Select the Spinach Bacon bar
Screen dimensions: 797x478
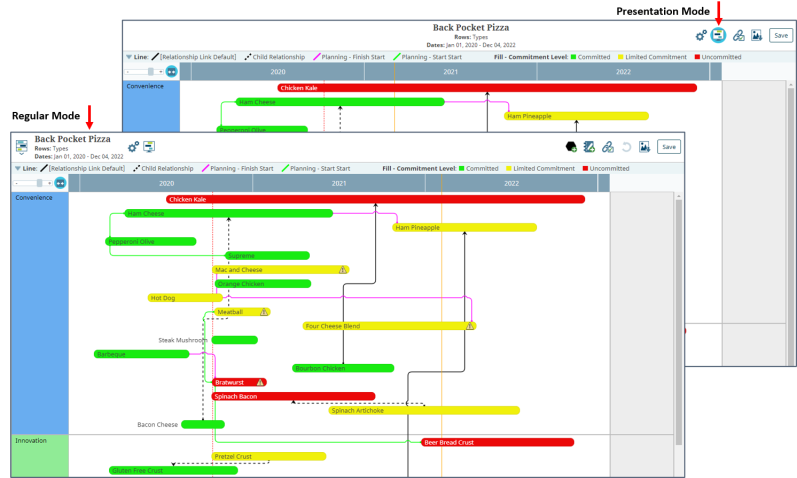coord(293,396)
